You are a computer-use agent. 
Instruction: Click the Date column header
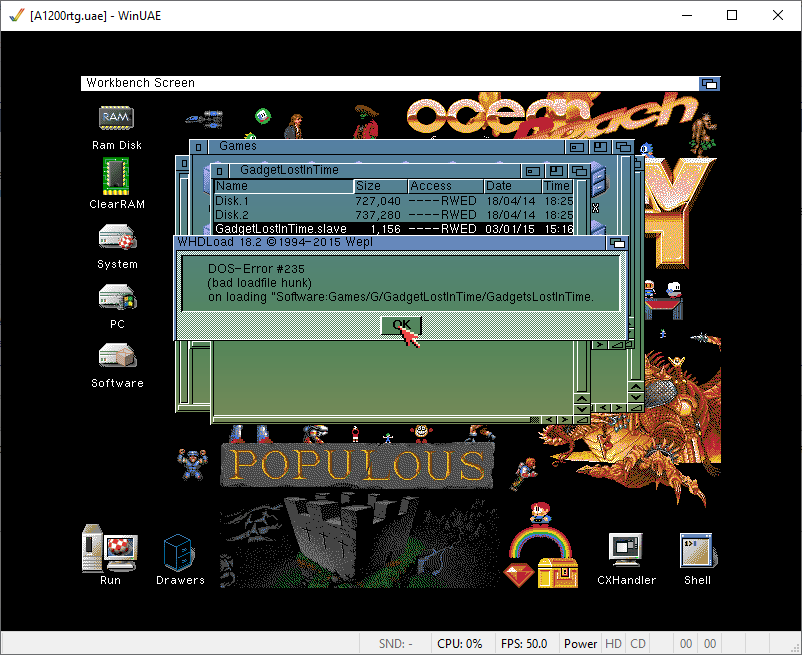coord(511,186)
